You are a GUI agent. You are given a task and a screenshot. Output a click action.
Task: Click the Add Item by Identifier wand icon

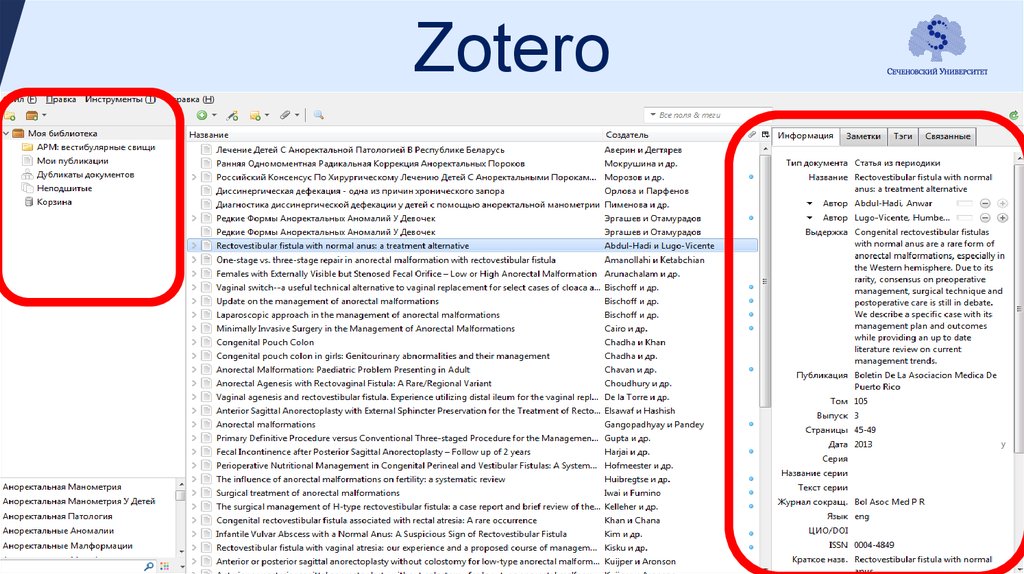[x=232, y=116]
